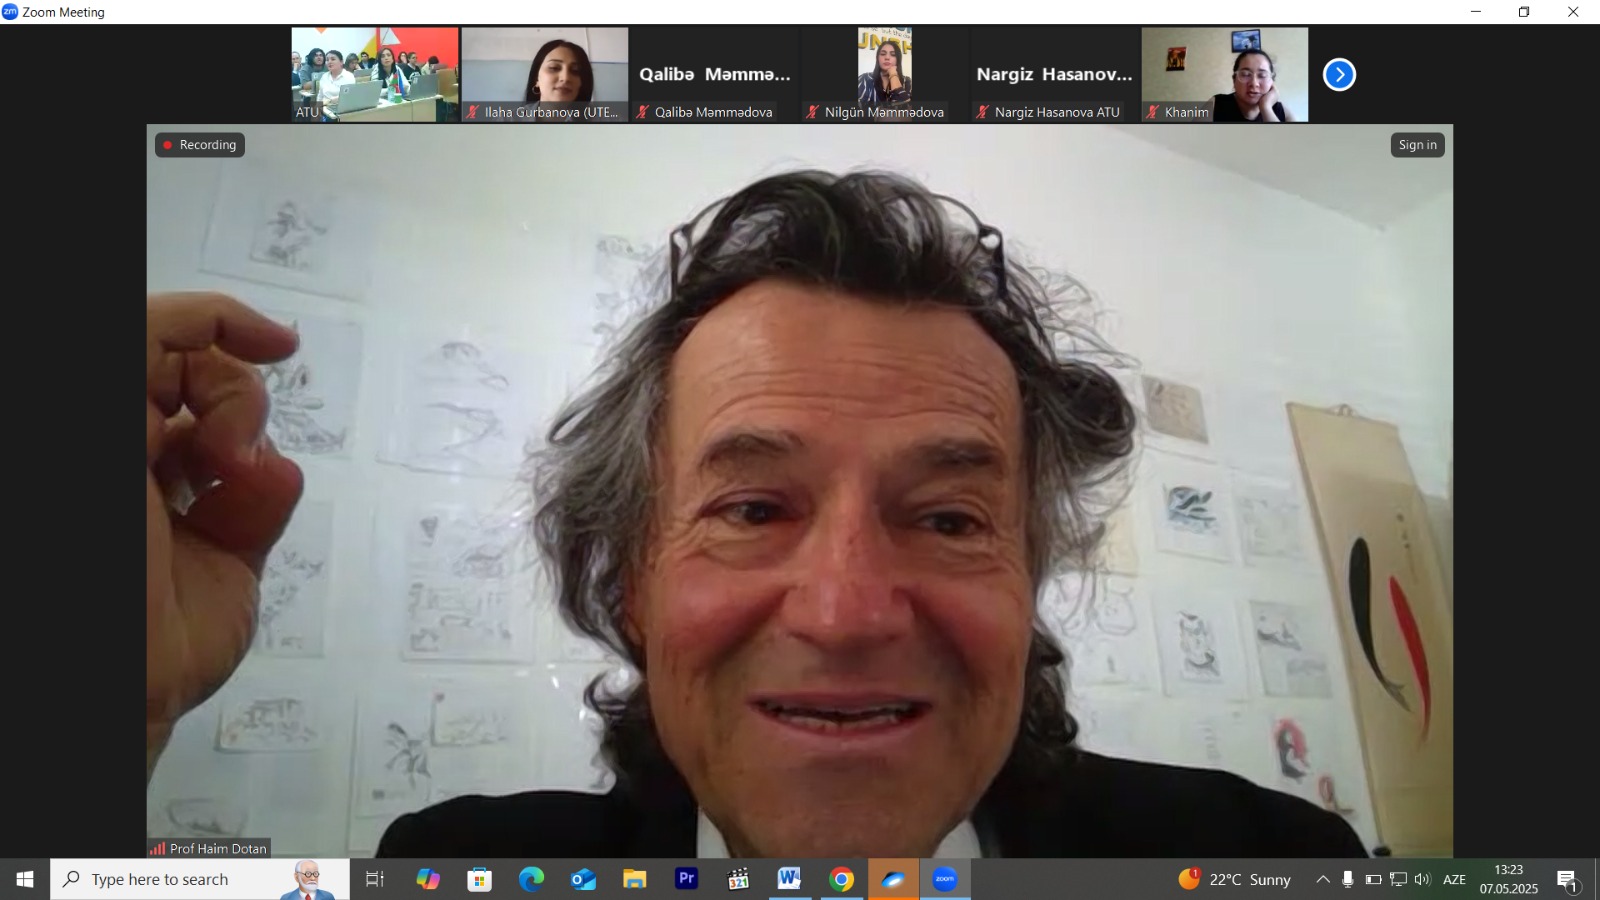
Task: Open Adobe Premiere Pro from the taskbar
Action: 687,879
